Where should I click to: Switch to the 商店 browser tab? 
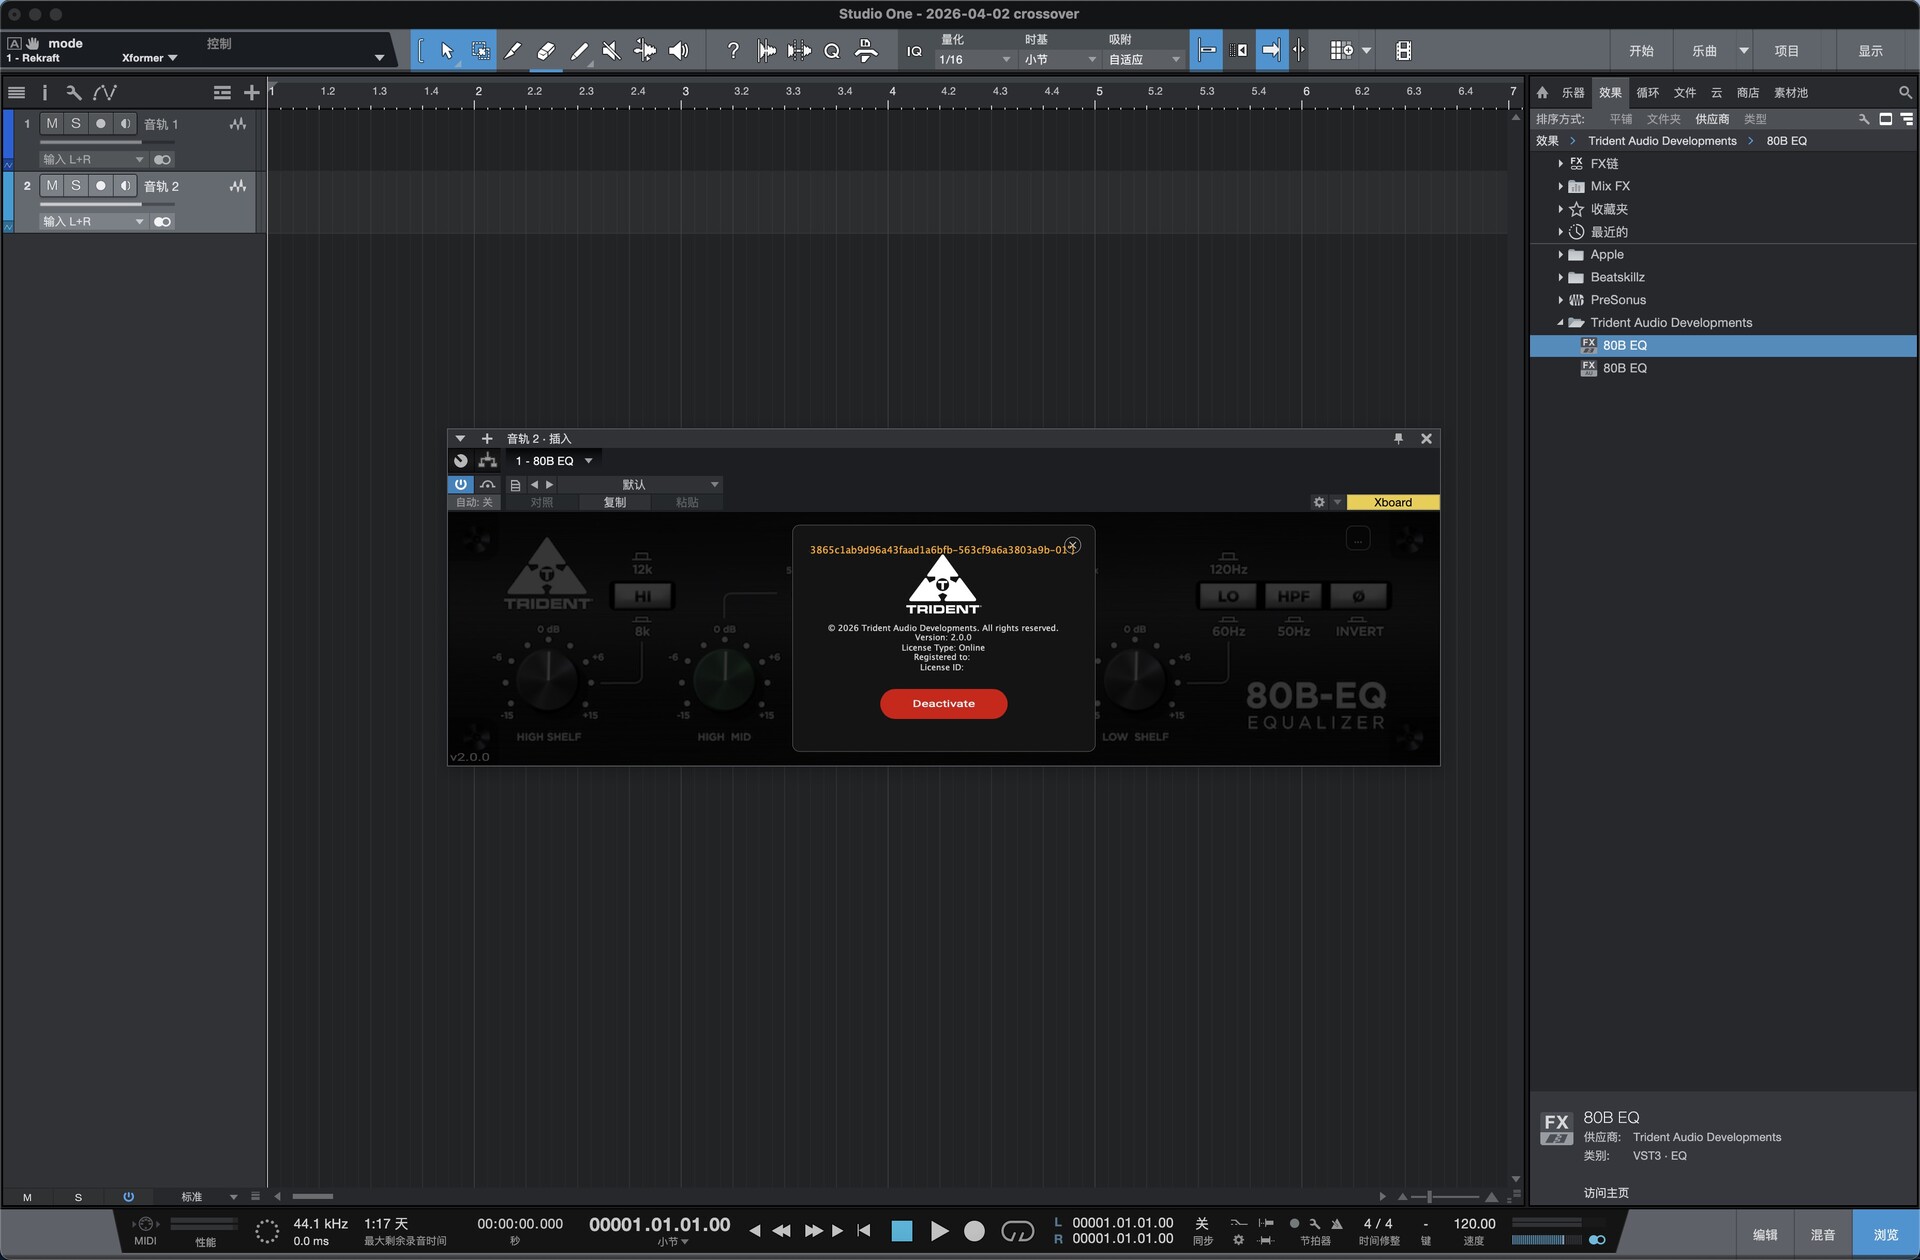point(1748,93)
